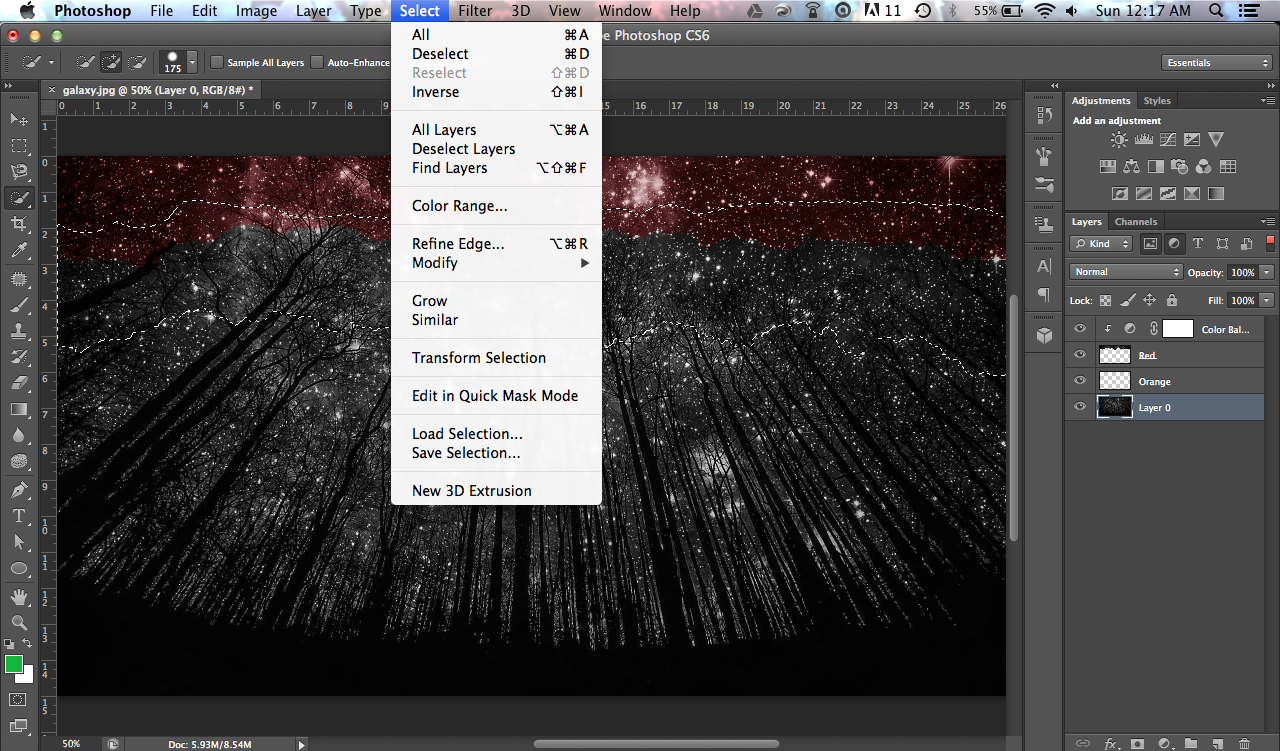Select the Gradient tool
Image resolution: width=1280 pixels, height=751 pixels.
(19, 409)
